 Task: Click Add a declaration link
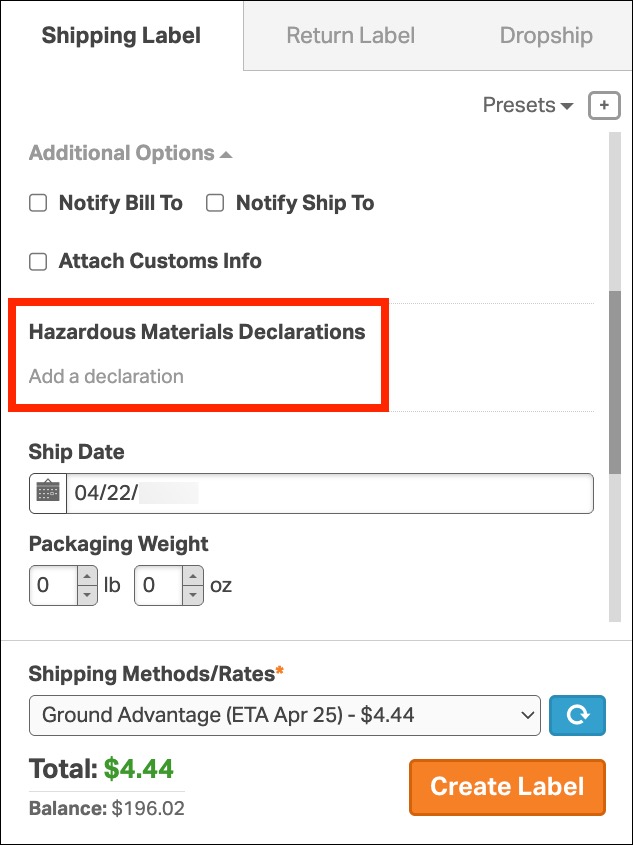106,376
